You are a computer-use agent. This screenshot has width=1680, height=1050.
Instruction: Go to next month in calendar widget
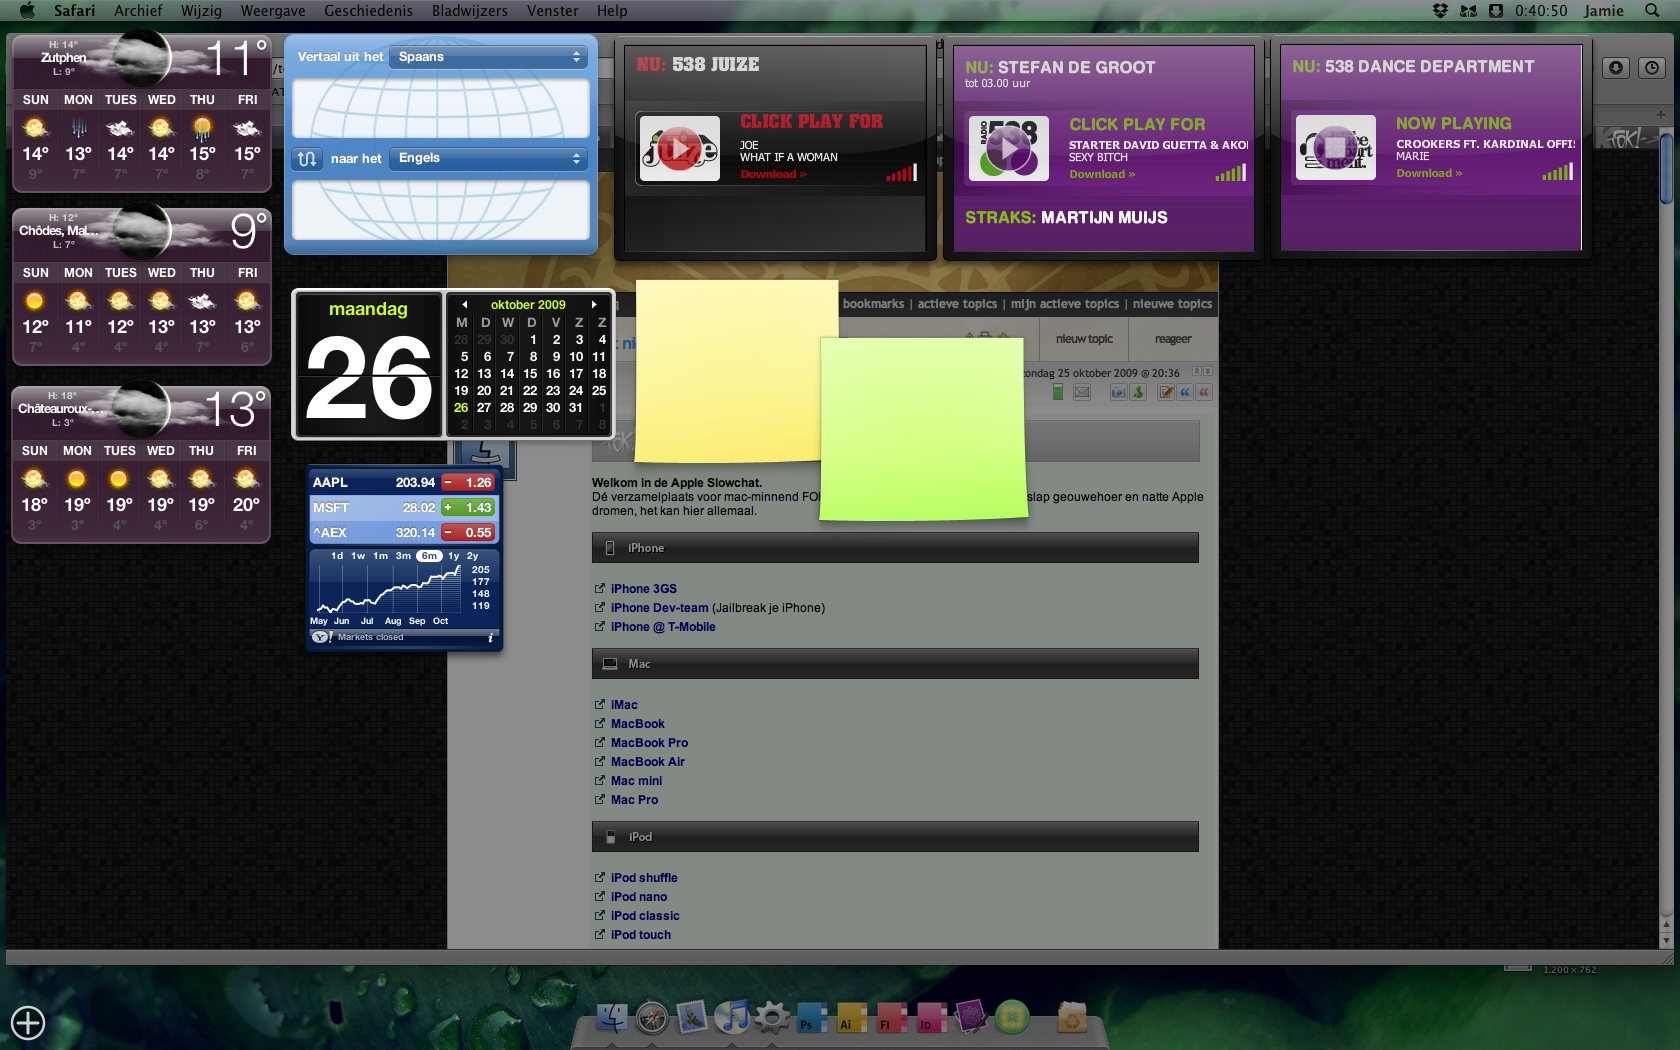594,305
